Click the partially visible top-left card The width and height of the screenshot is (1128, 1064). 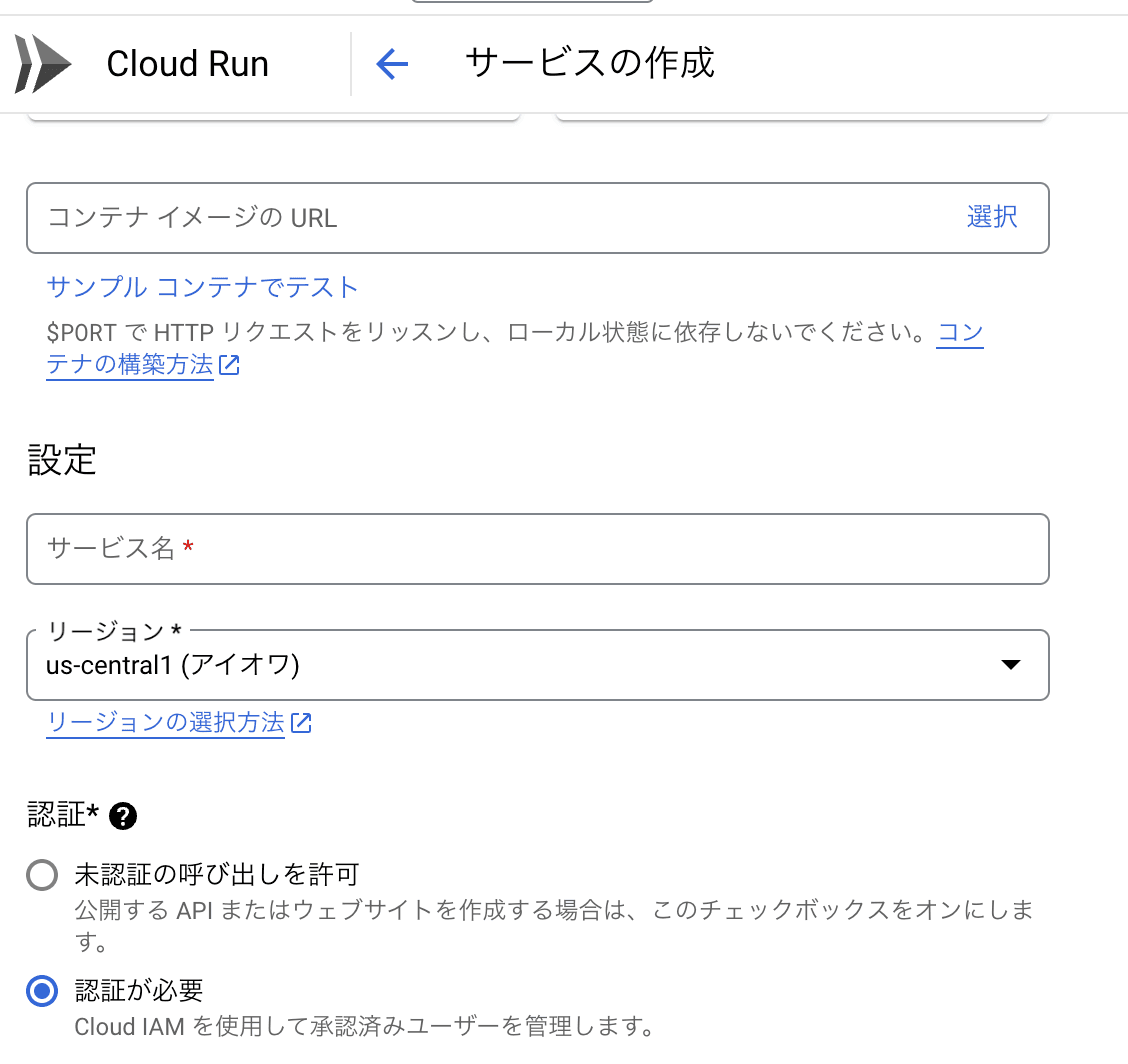272,117
